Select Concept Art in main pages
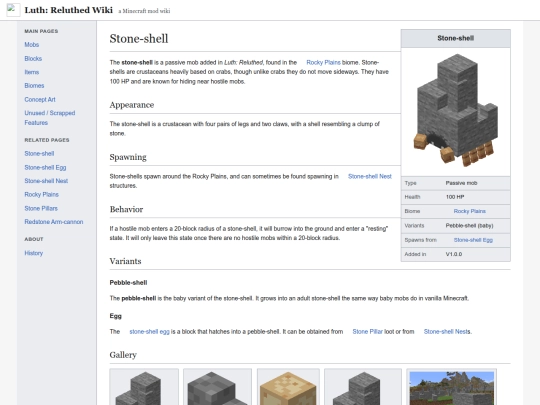Image resolution: width=540 pixels, height=405 pixels. [40, 100]
